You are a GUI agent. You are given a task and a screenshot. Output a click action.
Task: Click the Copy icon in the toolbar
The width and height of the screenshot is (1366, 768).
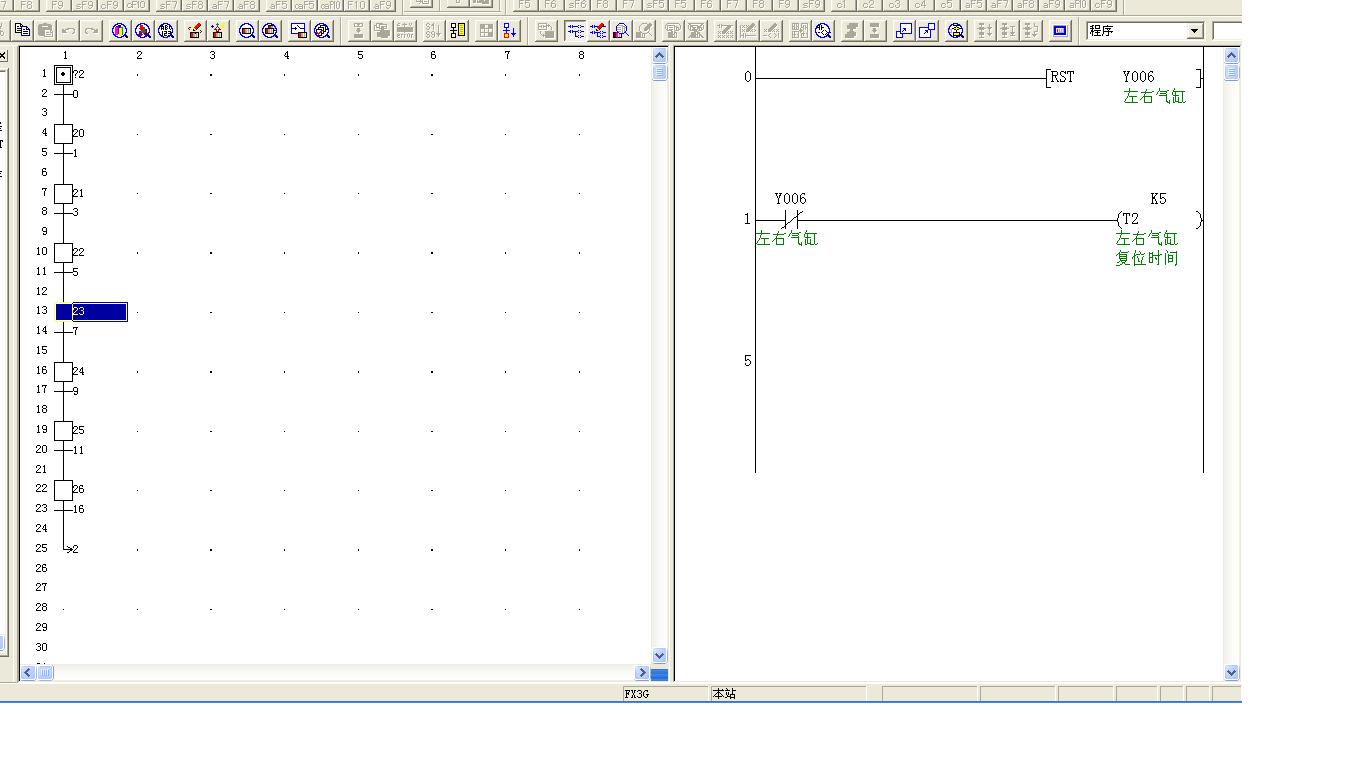click(22, 31)
